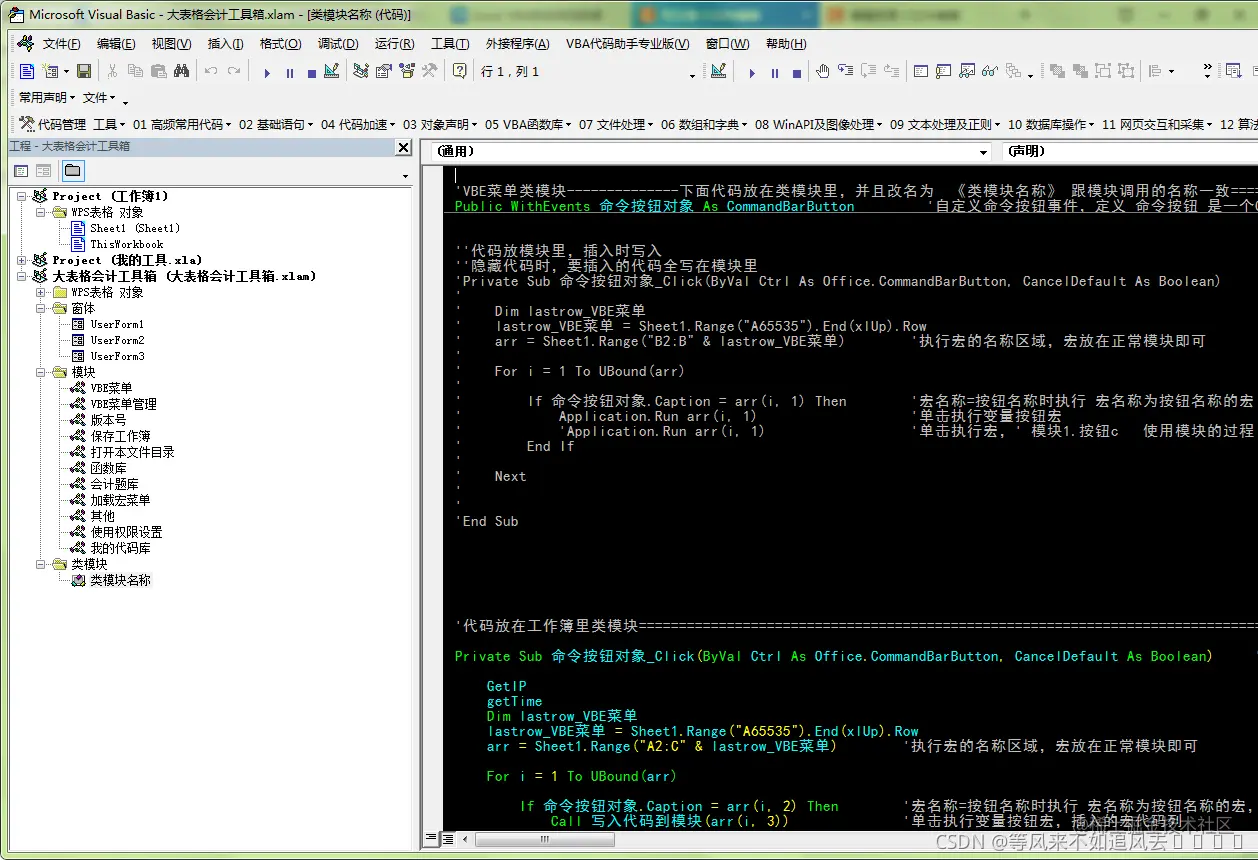Click the Quick Watch glasses icon
The image size is (1258, 860).
(989, 71)
